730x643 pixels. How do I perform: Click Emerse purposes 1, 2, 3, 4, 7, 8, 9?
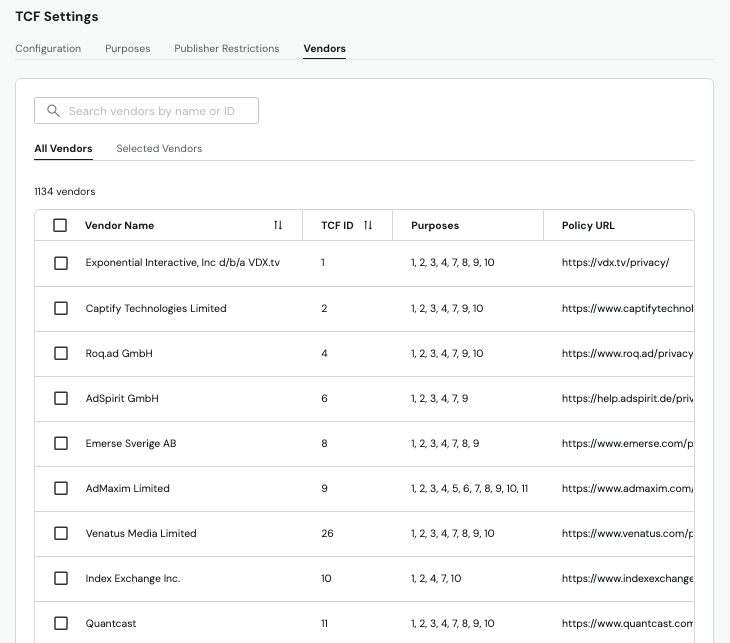(x=445, y=443)
